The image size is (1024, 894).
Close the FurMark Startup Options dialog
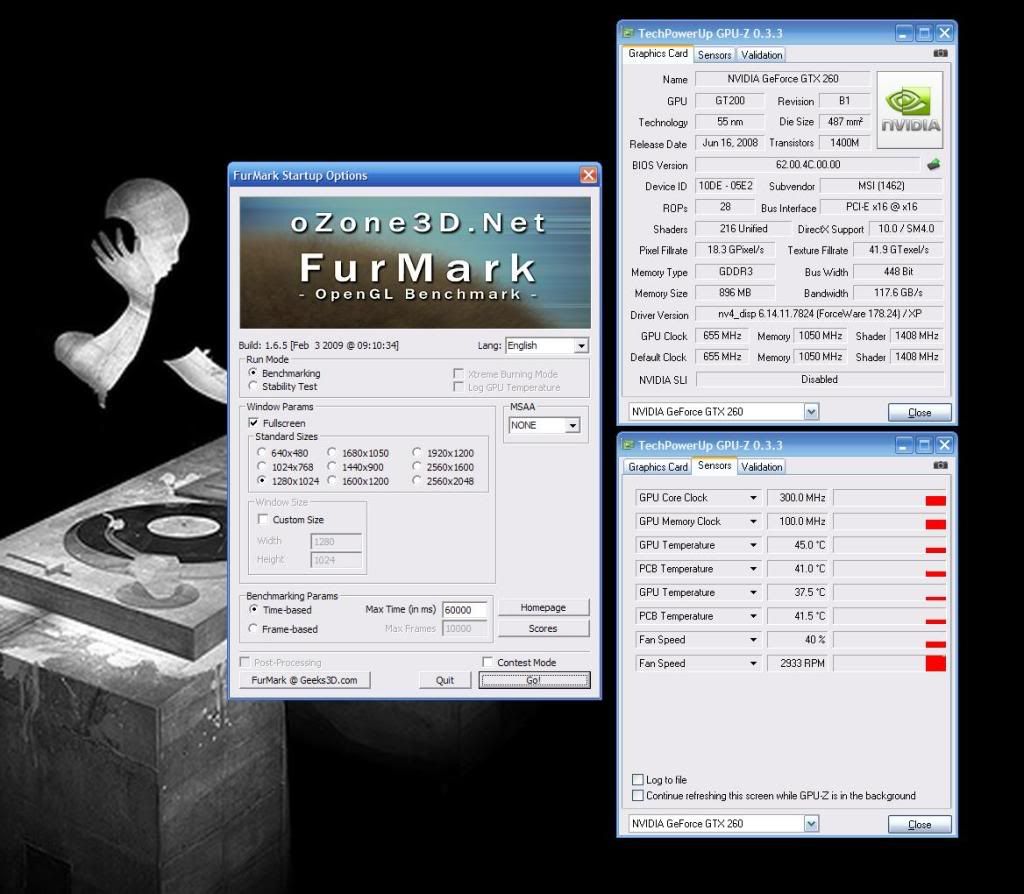588,175
